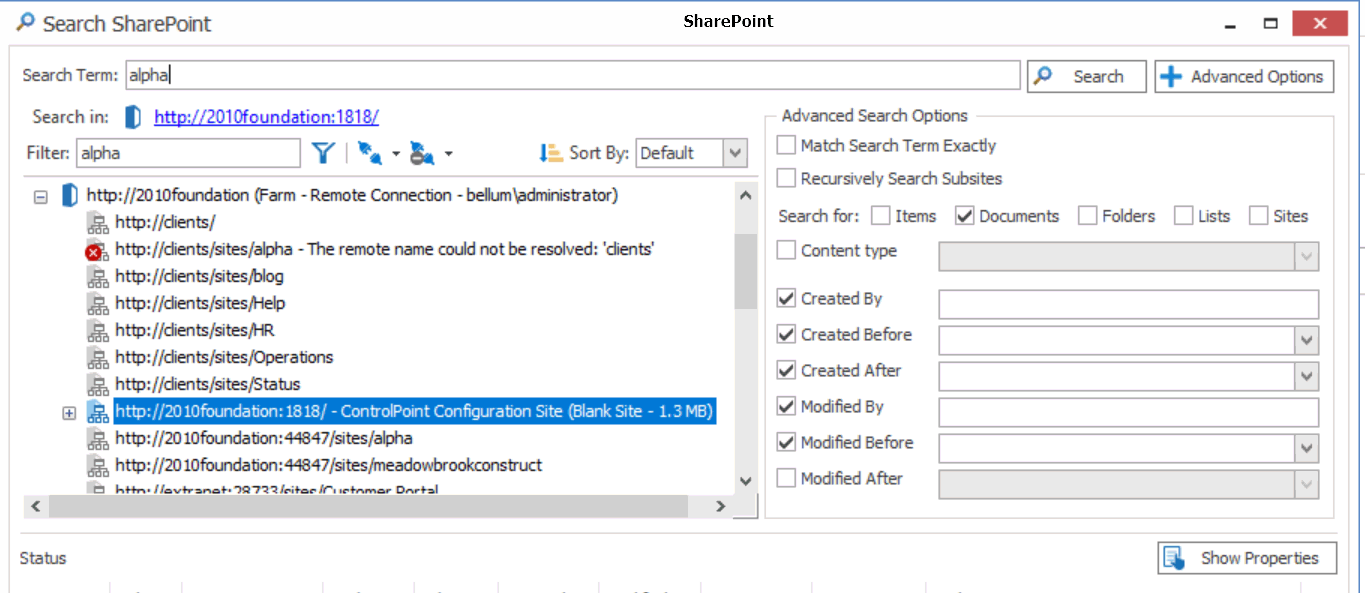Click into the Created By text field
This screenshot has height=593, width=1365.
pos(1128,304)
